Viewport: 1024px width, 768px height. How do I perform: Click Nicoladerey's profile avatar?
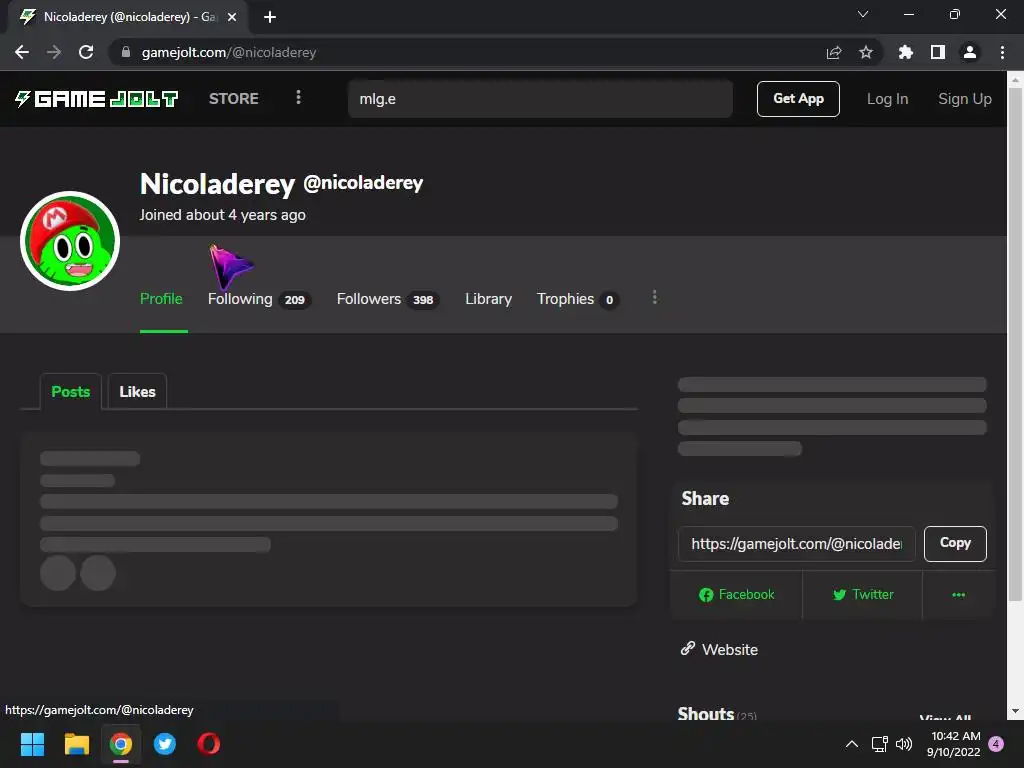[x=70, y=241]
